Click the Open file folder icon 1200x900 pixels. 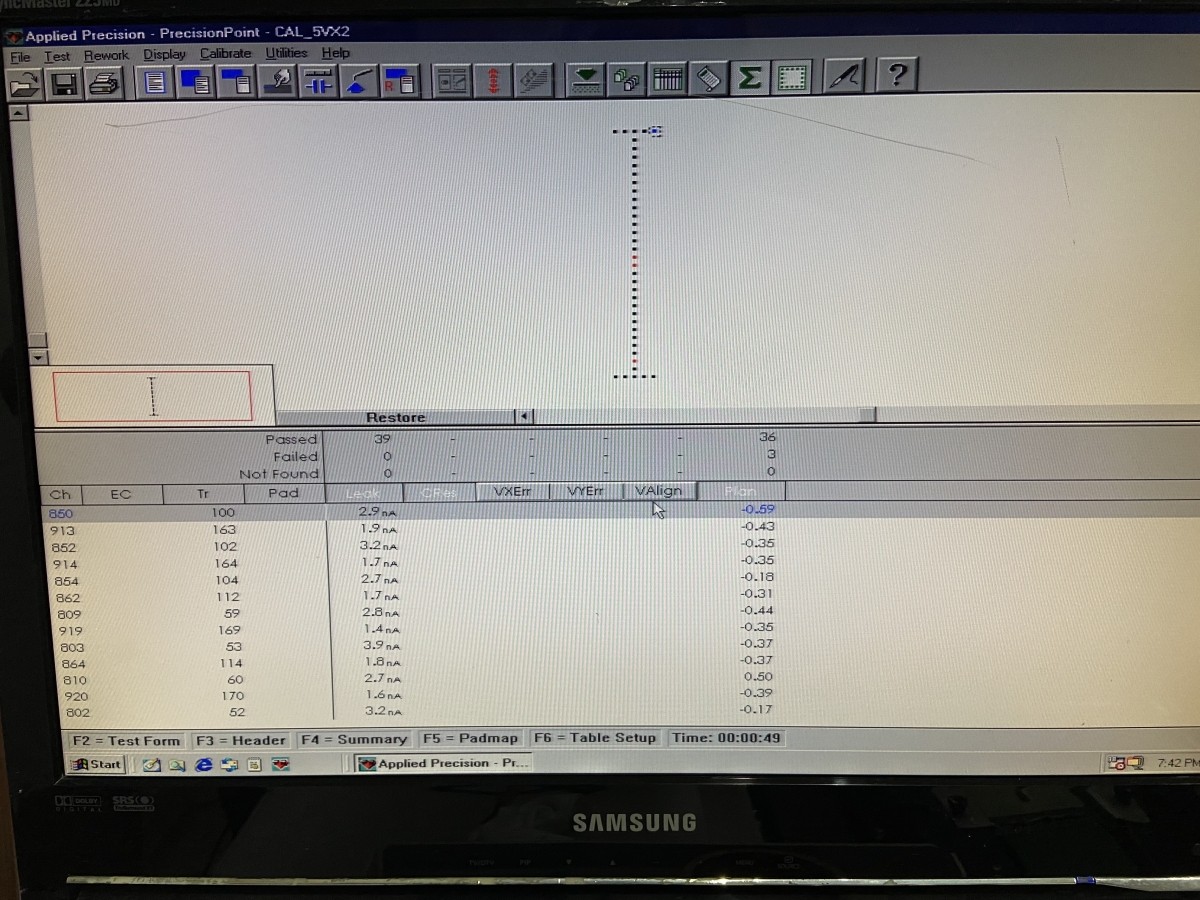[x=24, y=84]
